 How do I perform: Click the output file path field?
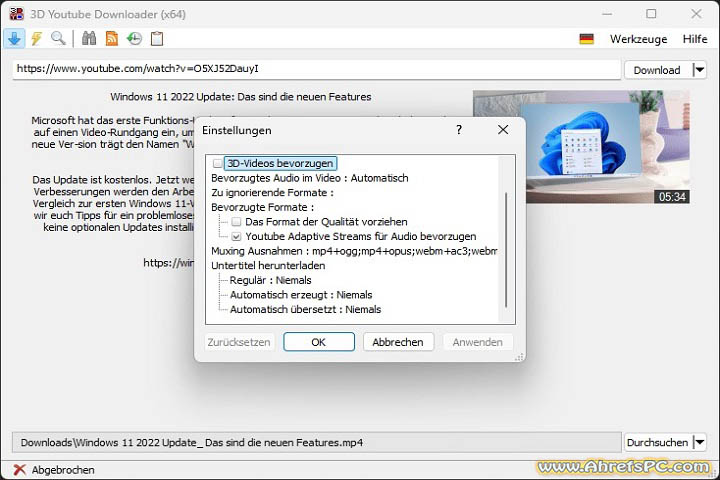(317, 442)
